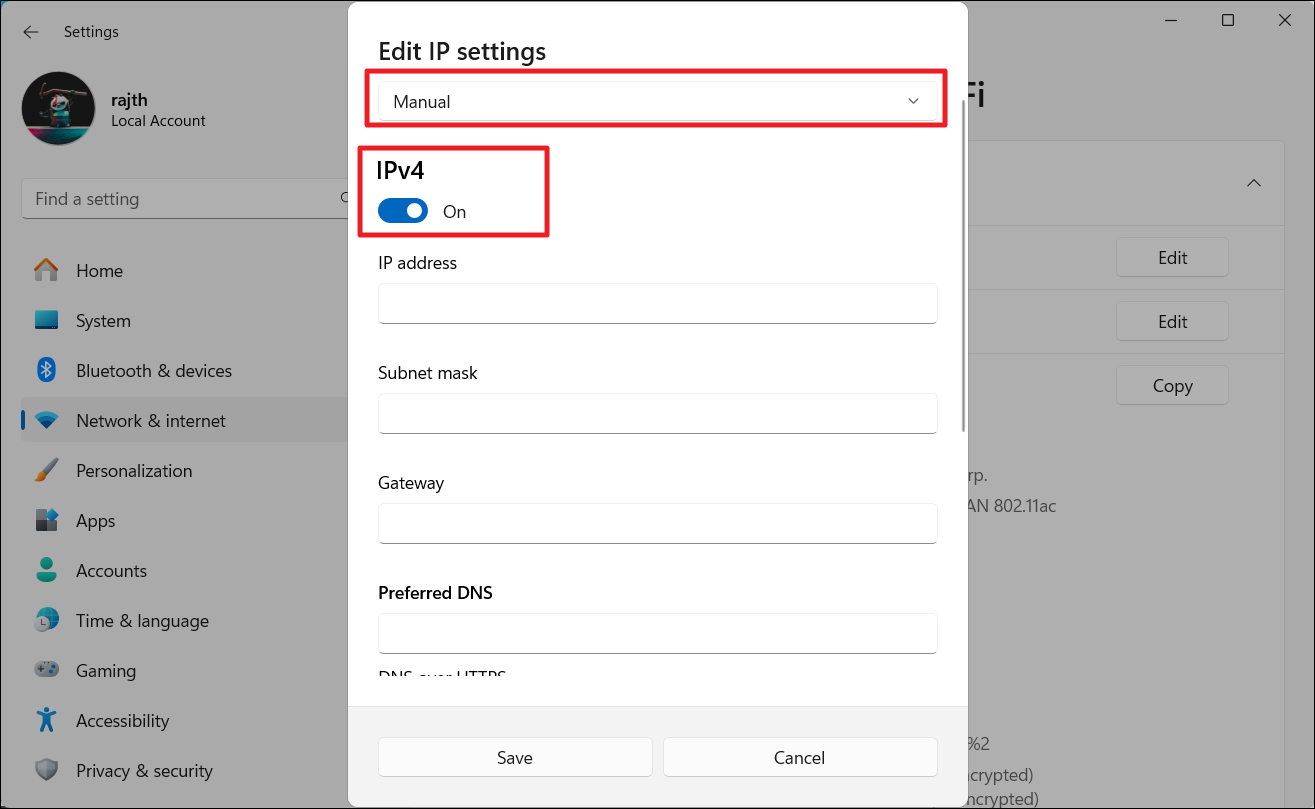This screenshot has width=1315, height=809.
Task: Go back with the Settings back arrow
Action: point(31,32)
